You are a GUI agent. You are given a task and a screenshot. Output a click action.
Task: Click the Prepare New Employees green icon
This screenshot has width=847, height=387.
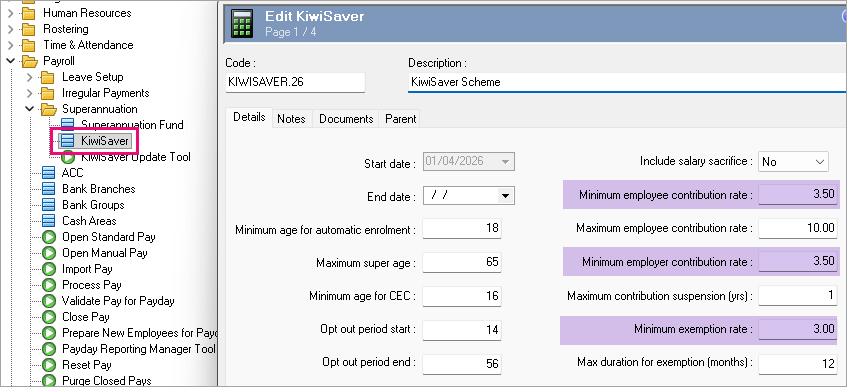click(x=49, y=333)
